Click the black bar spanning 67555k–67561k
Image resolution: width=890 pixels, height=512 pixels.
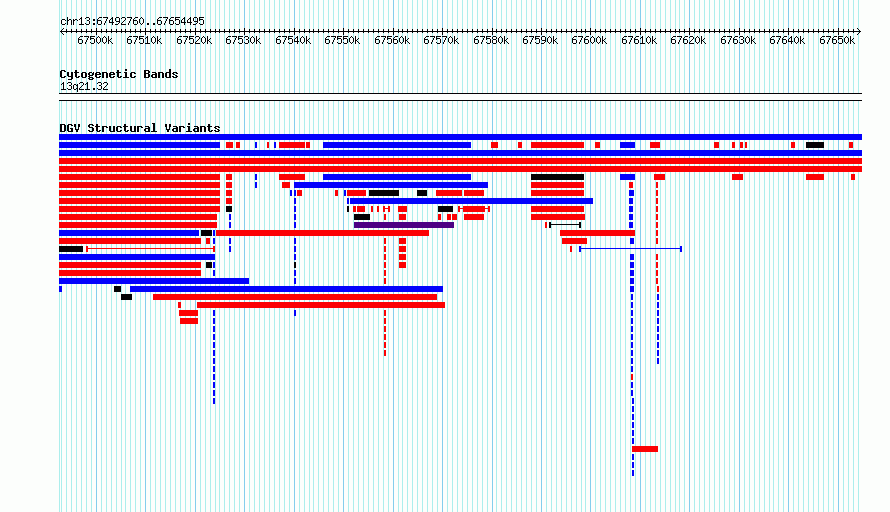click(x=384, y=193)
